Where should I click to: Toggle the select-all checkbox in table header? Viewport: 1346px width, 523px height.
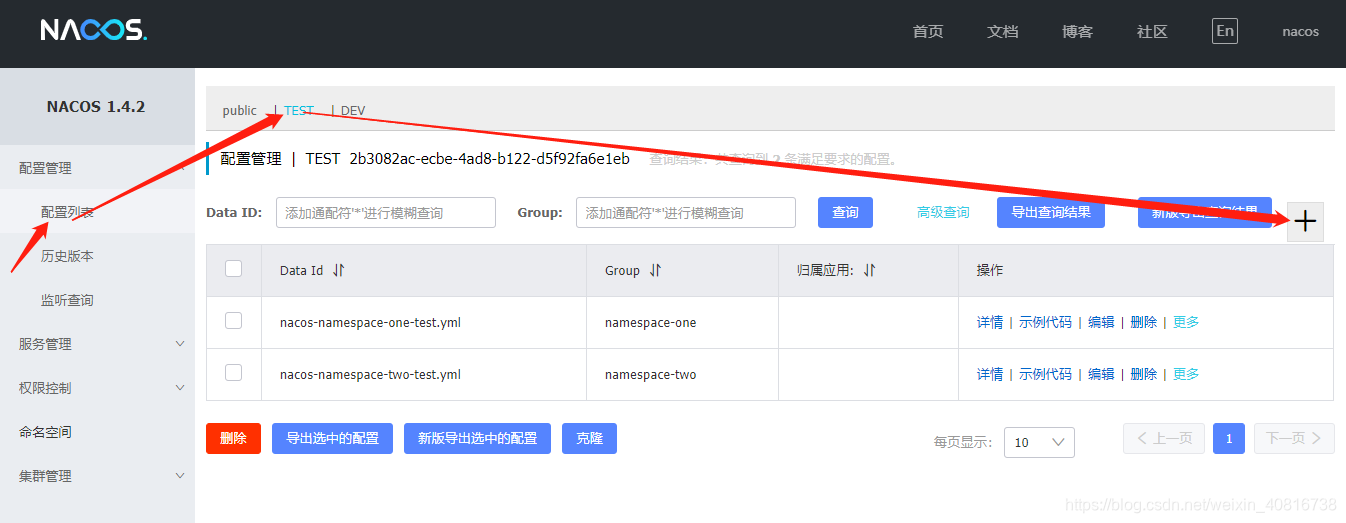point(234,268)
